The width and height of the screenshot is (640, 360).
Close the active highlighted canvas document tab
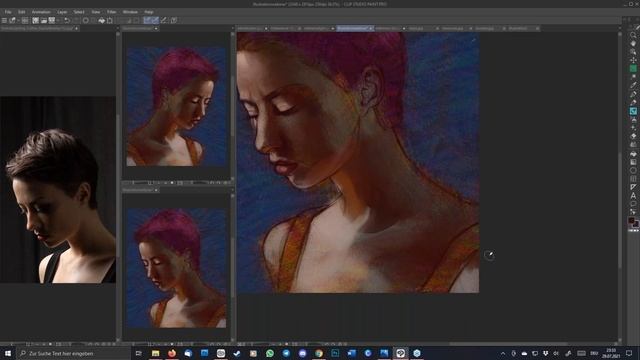click(x=371, y=29)
